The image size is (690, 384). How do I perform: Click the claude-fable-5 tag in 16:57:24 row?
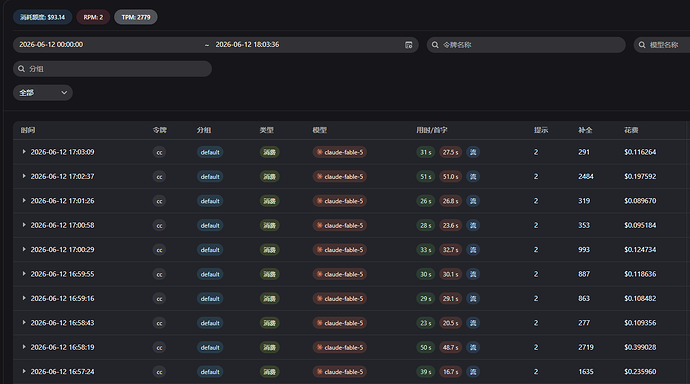(x=339, y=372)
